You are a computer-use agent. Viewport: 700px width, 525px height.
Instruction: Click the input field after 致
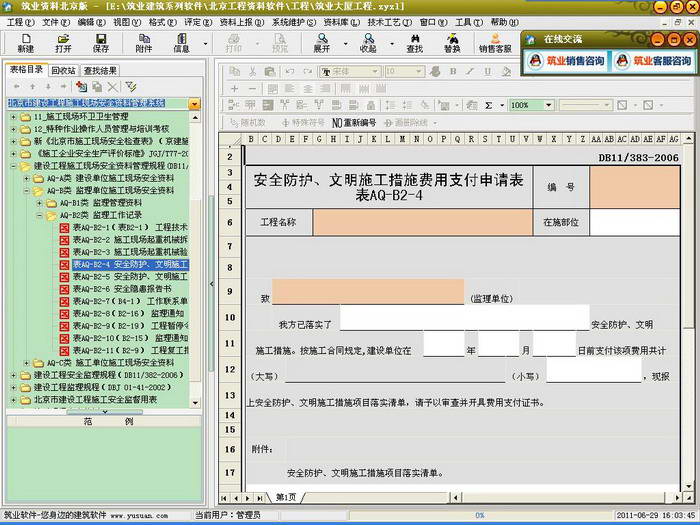point(368,292)
